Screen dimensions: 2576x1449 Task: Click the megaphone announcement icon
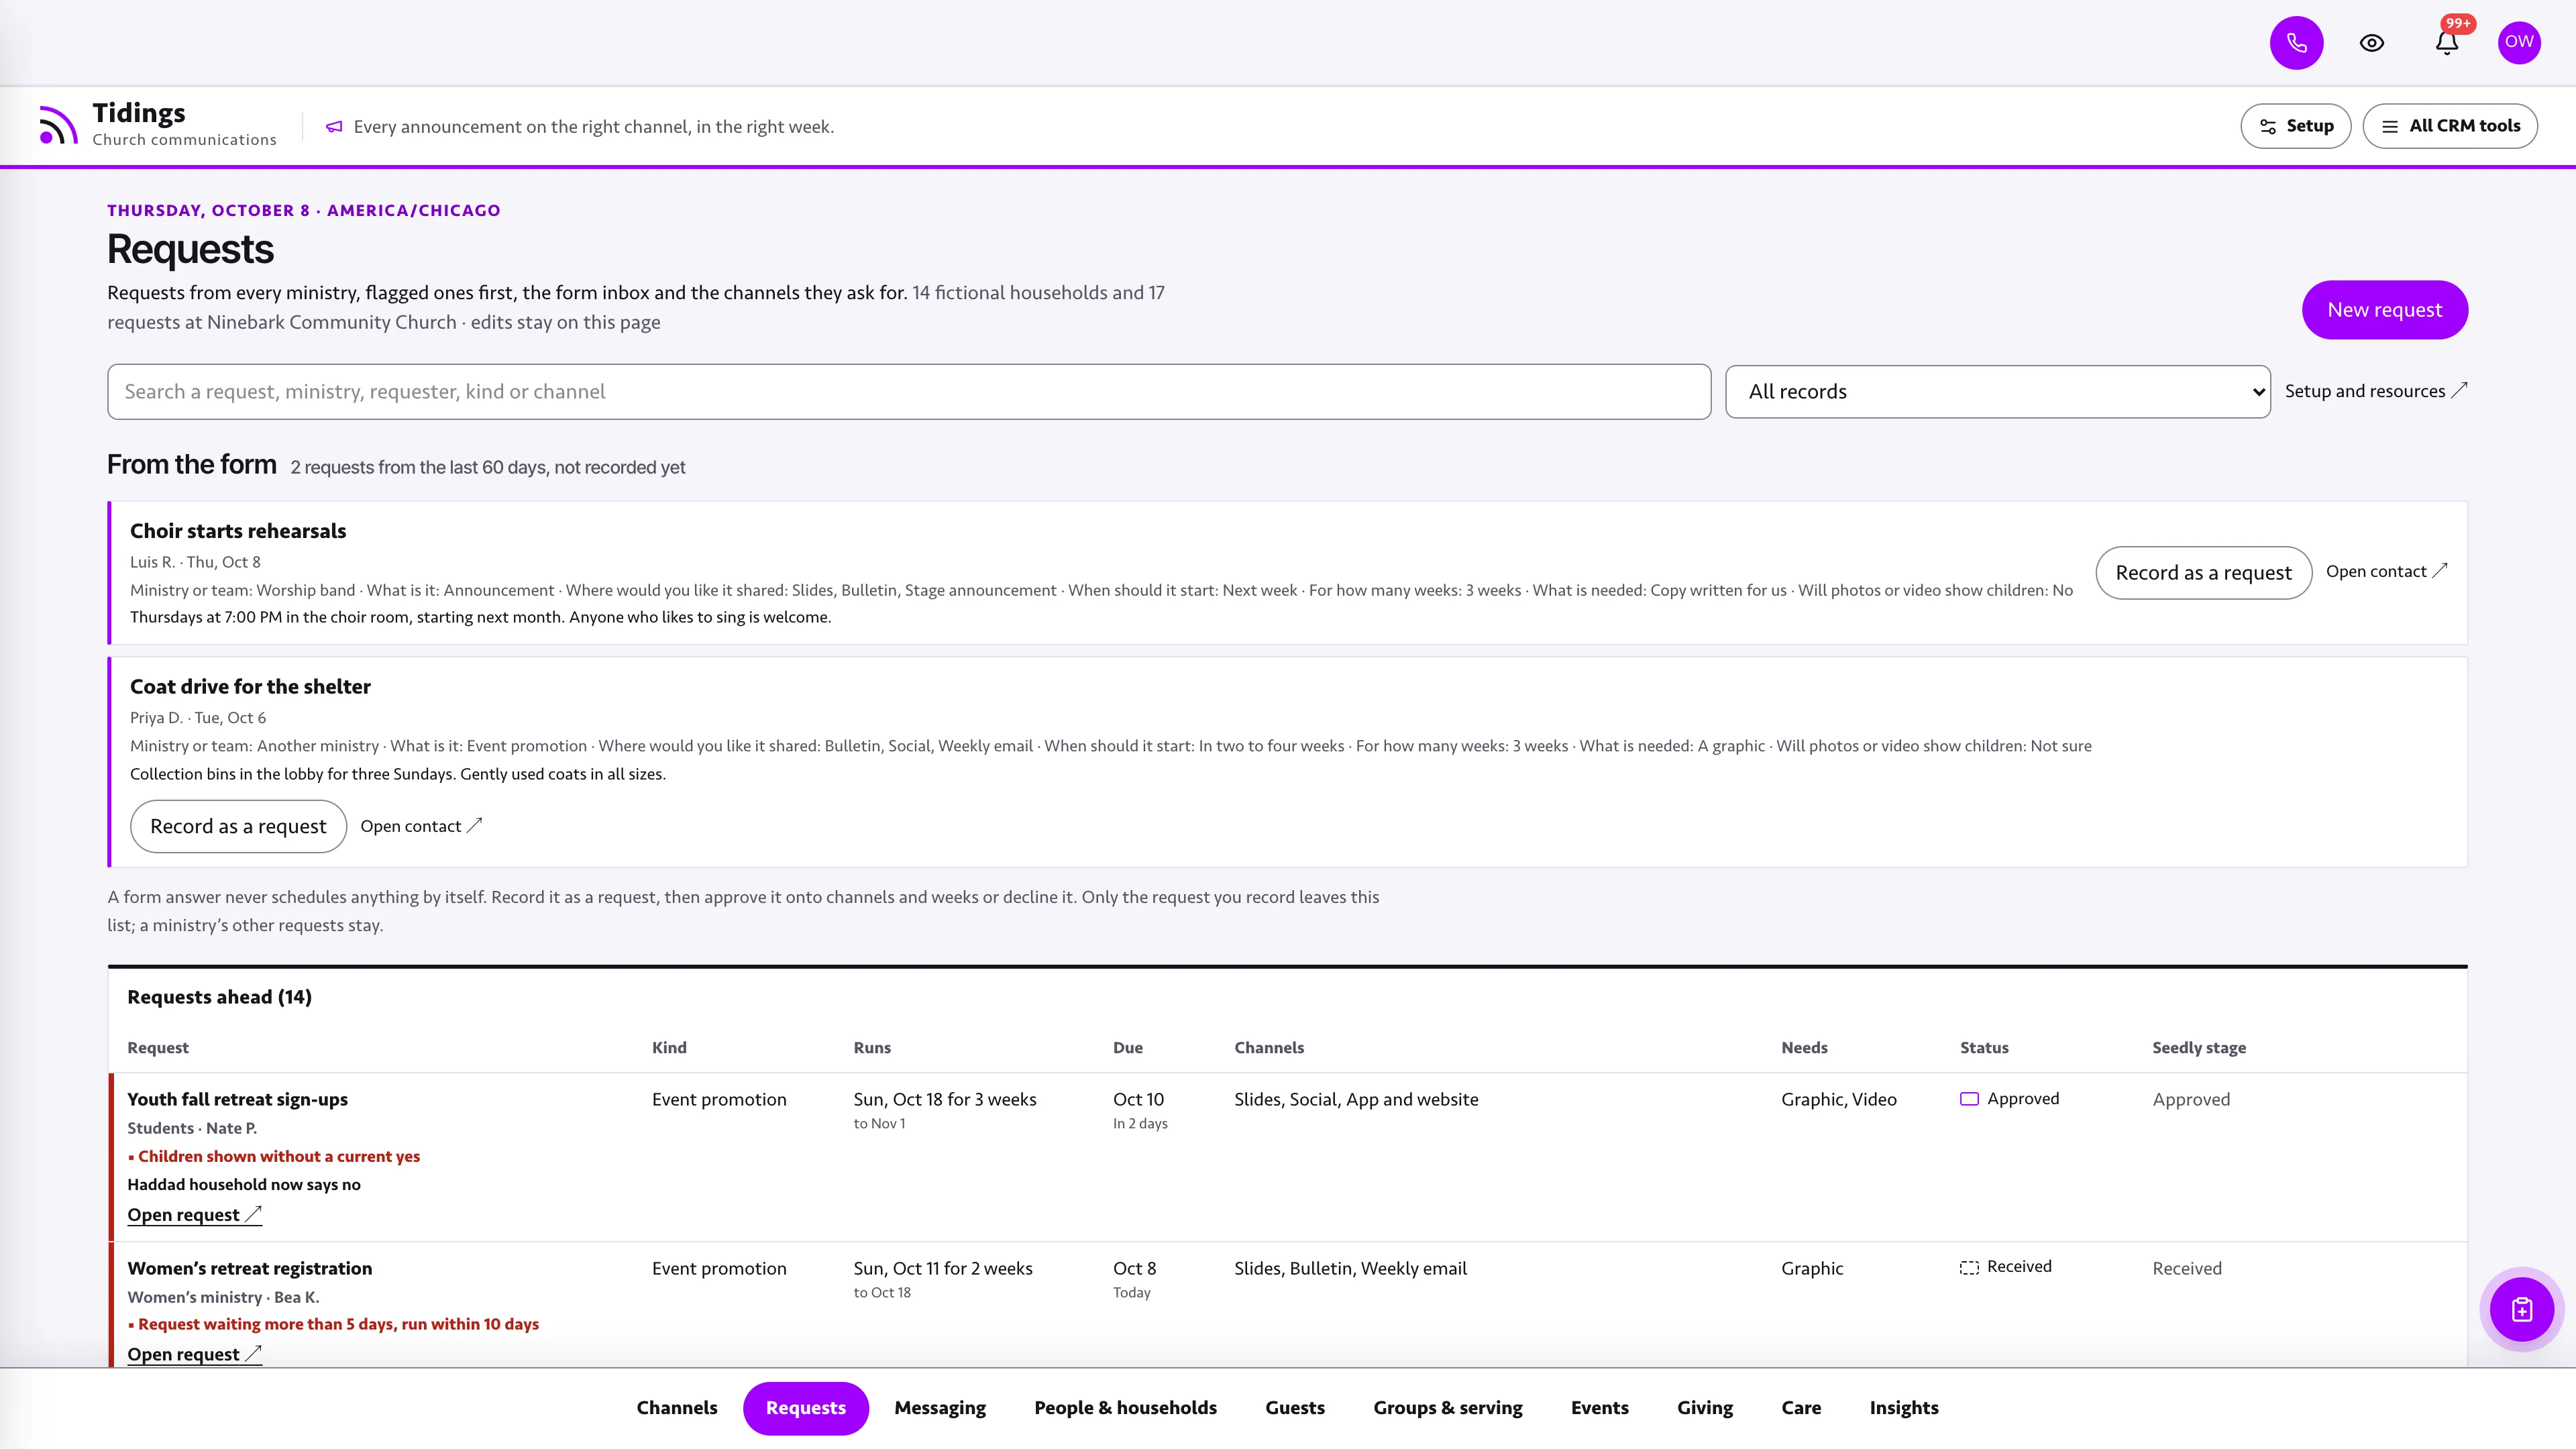point(334,127)
